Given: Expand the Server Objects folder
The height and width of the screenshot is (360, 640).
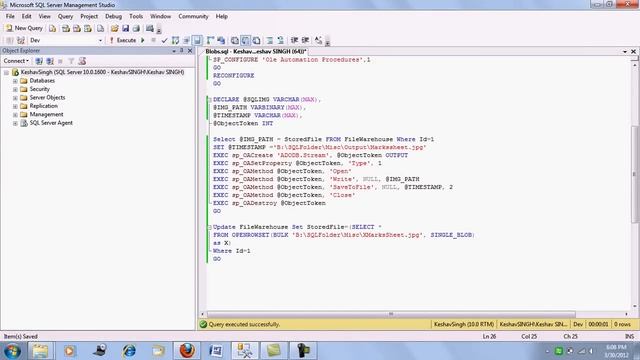Looking at the screenshot, I should 15,98.
